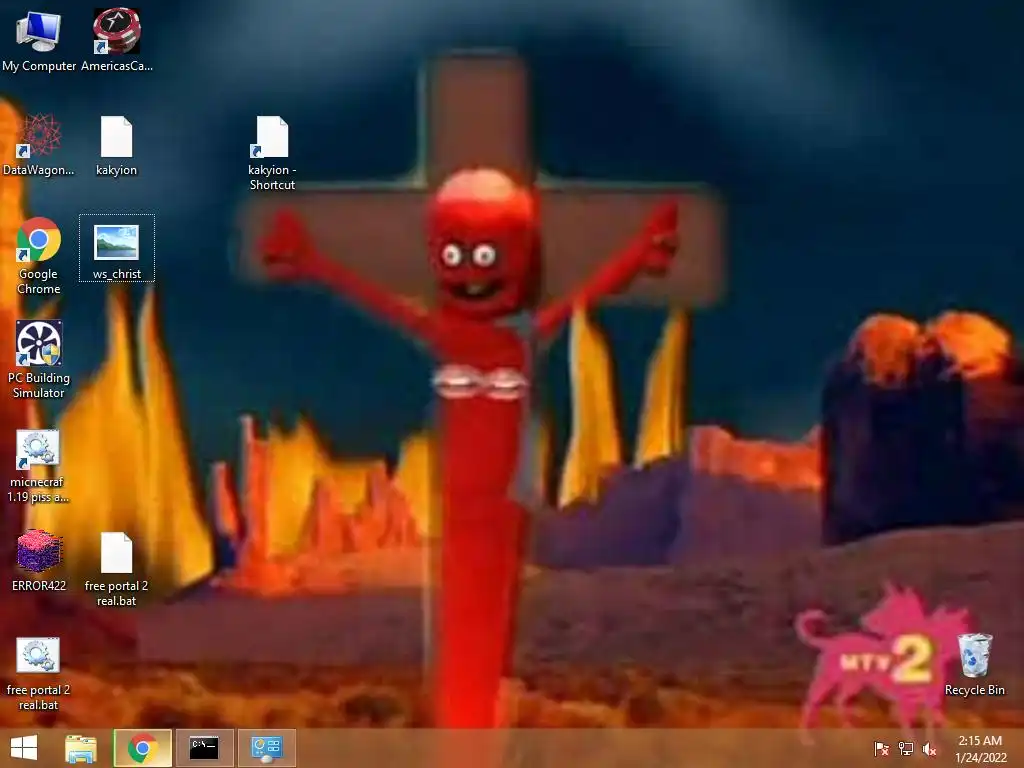1024x768 pixels.
Task: Select the kakyion - Shortcut icon
Action: tap(272, 153)
